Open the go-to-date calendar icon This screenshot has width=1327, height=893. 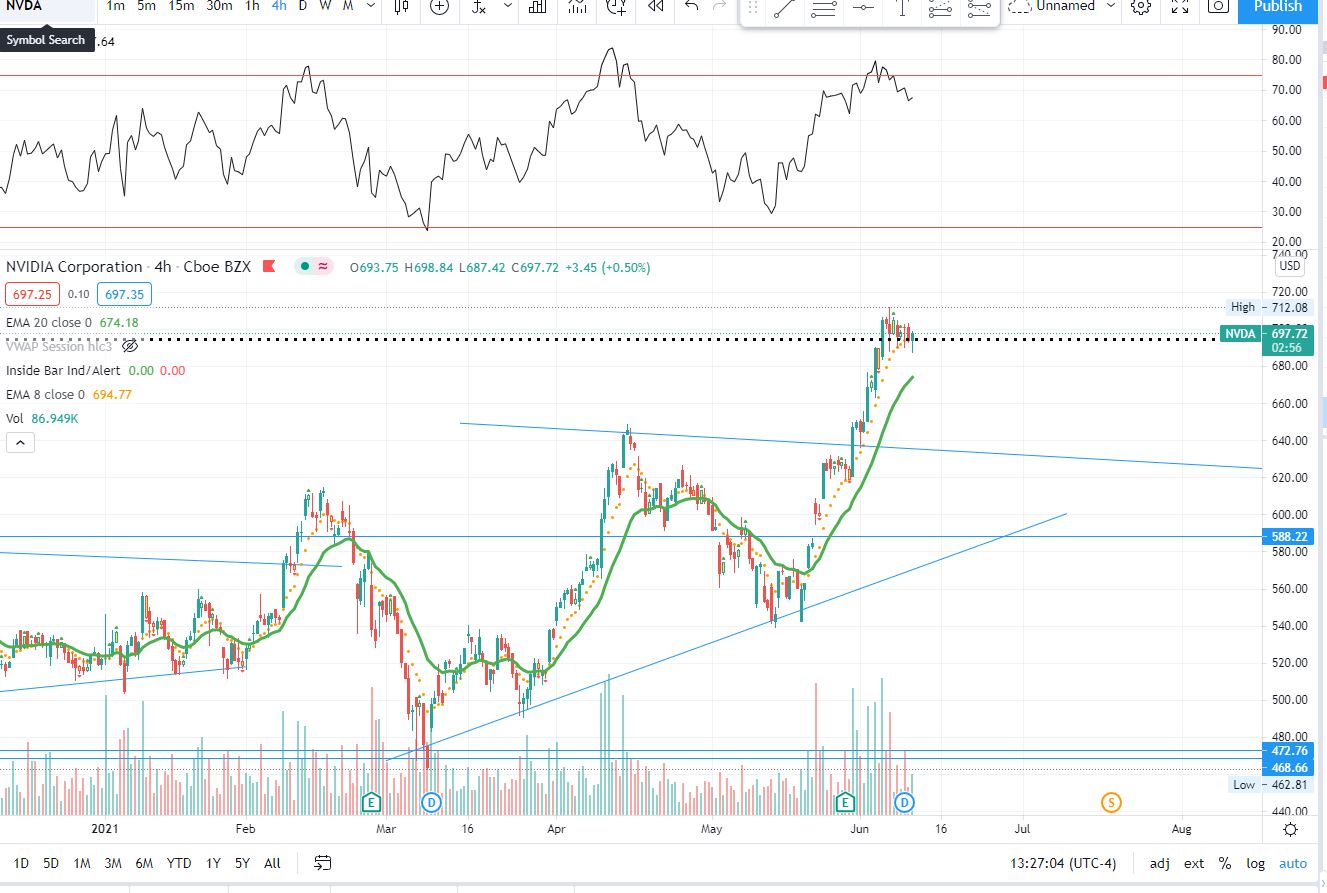click(x=323, y=862)
